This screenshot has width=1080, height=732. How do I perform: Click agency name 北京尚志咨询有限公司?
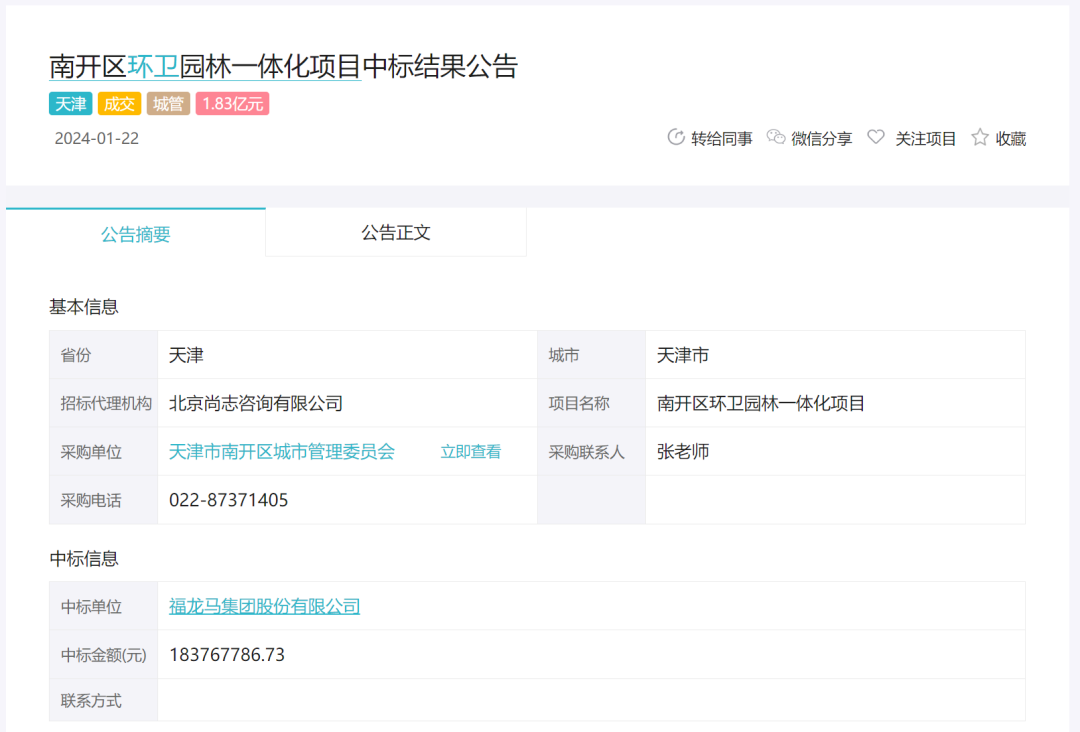(x=256, y=403)
